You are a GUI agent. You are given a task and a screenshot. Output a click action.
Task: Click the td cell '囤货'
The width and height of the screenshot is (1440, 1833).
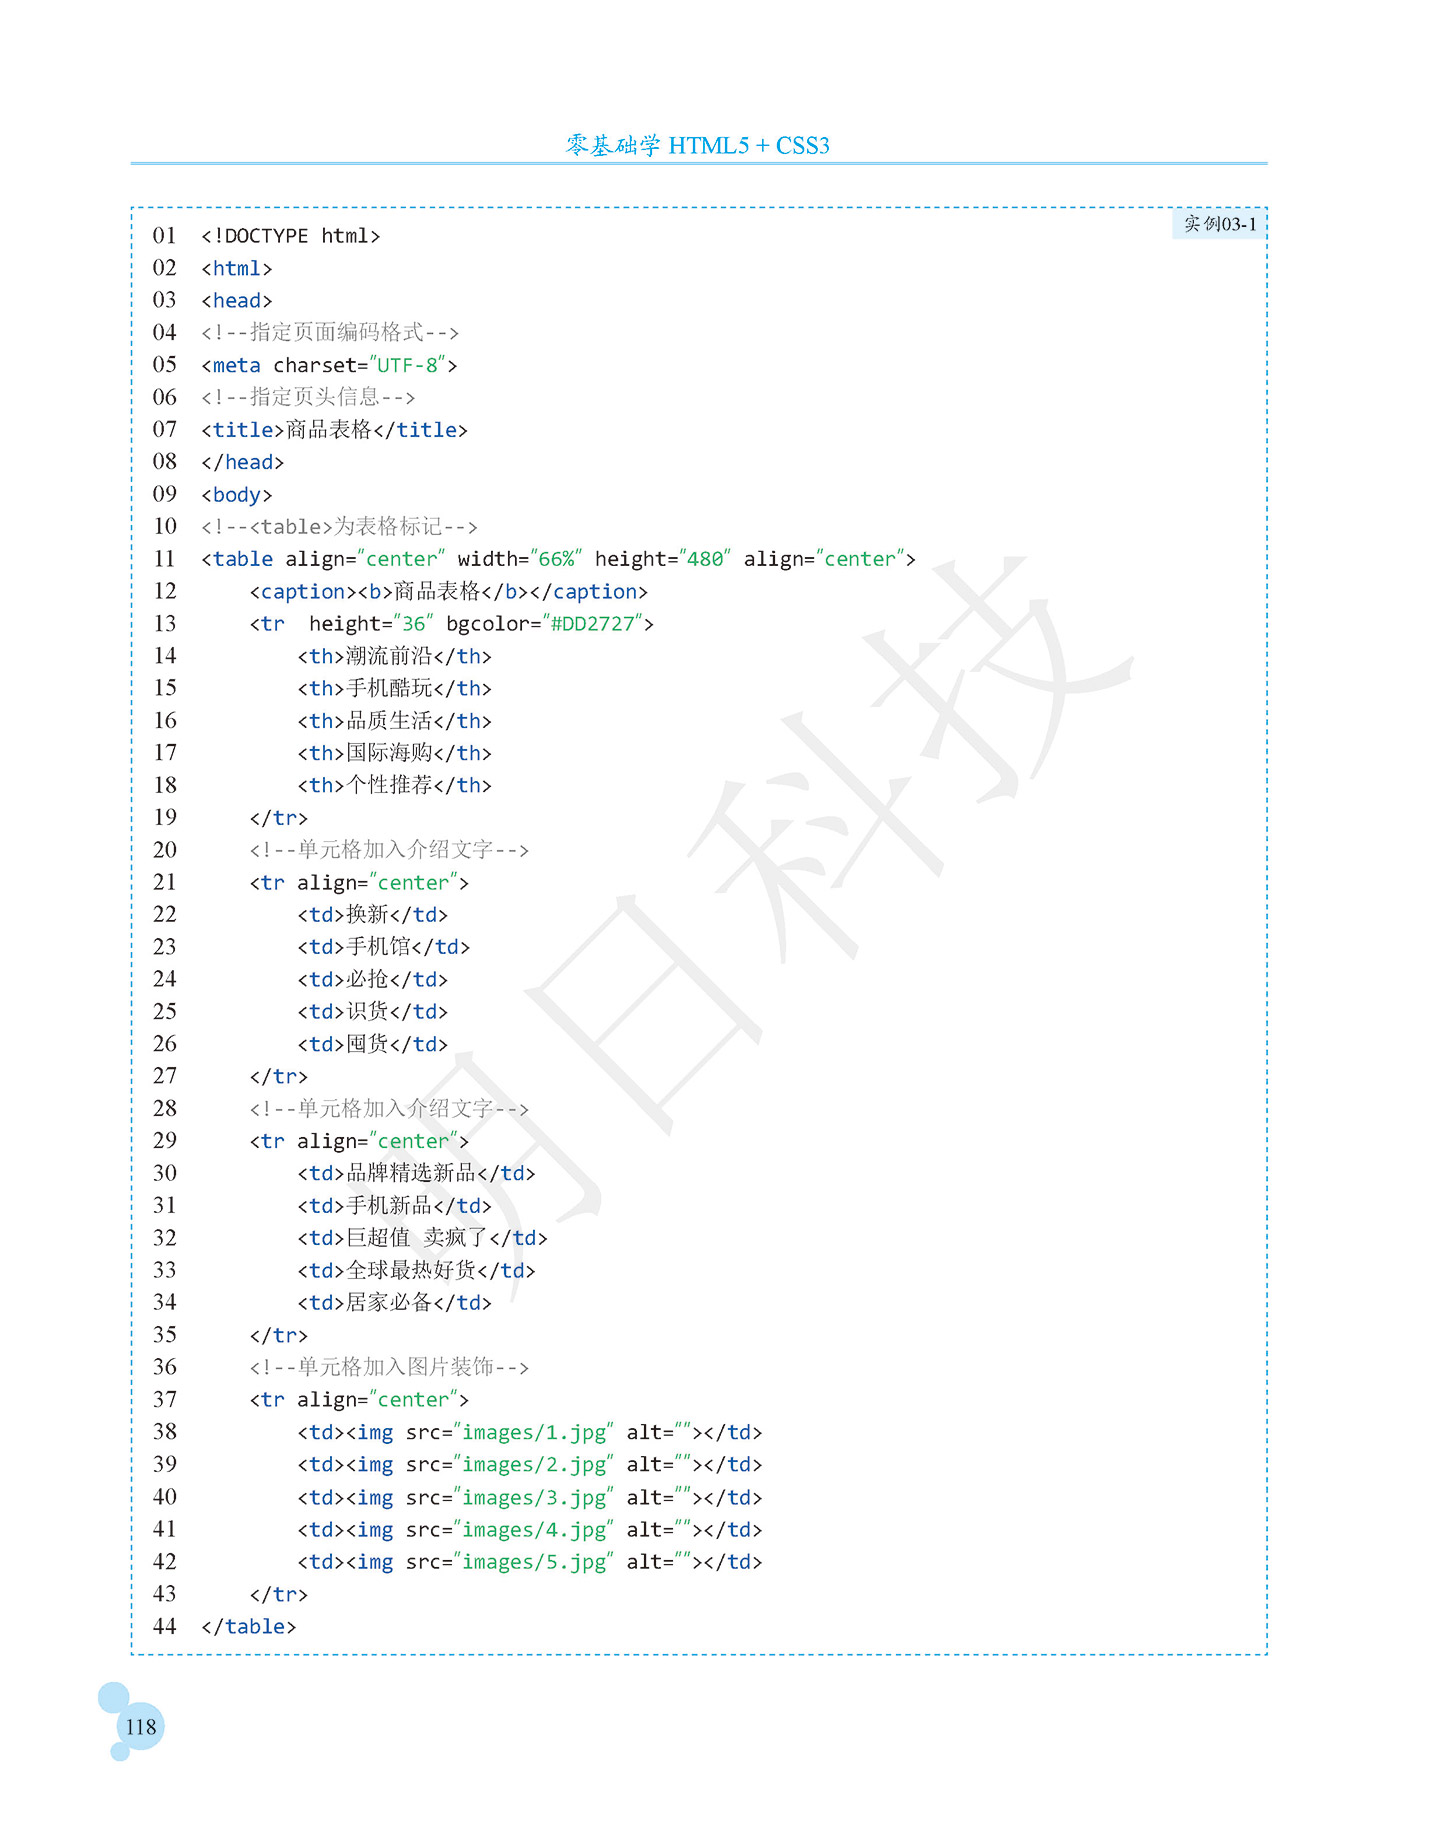[372, 1044]
